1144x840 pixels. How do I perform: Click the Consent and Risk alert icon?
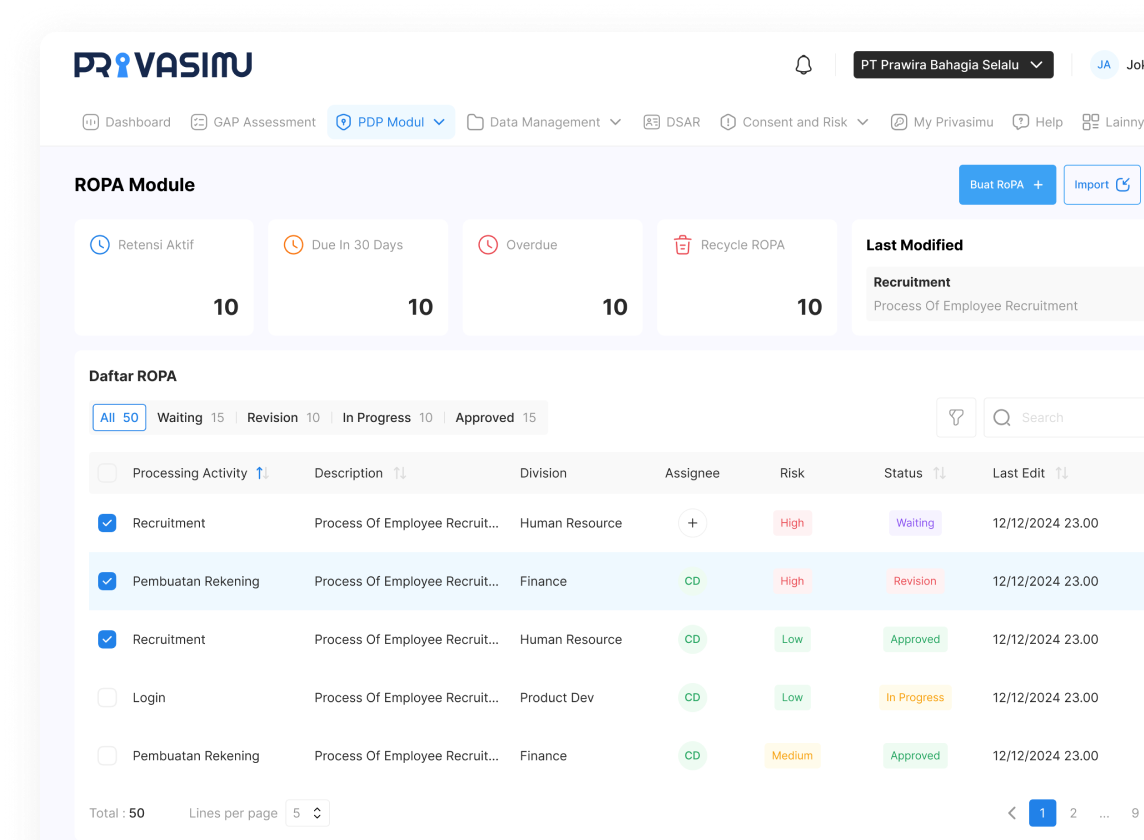(x=727, y=122)
